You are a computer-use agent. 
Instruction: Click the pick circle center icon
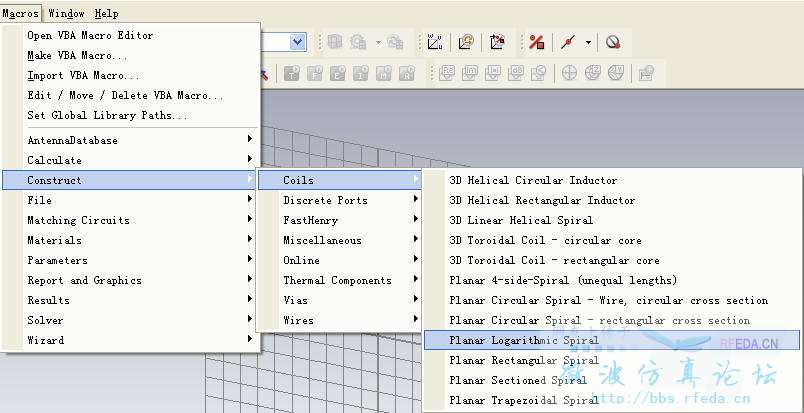(x=613, y=42)
